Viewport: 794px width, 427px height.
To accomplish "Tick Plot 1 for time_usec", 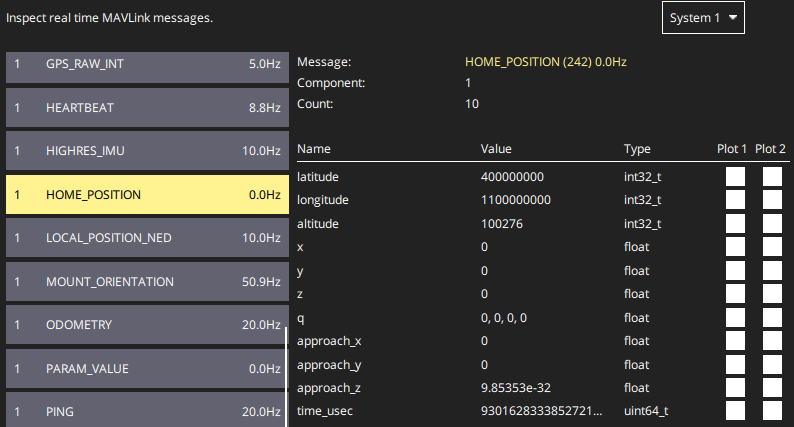I will (735, 411).
